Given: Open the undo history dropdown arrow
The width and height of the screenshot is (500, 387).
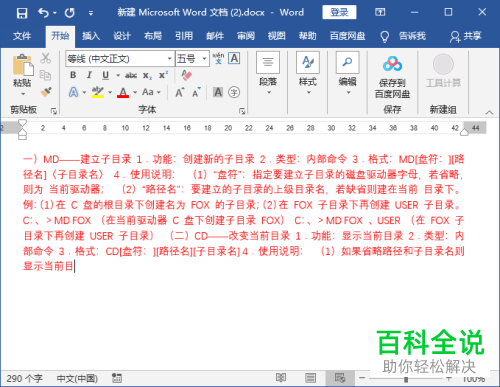Looking at the screenshot, I should [x=55, y=13].
